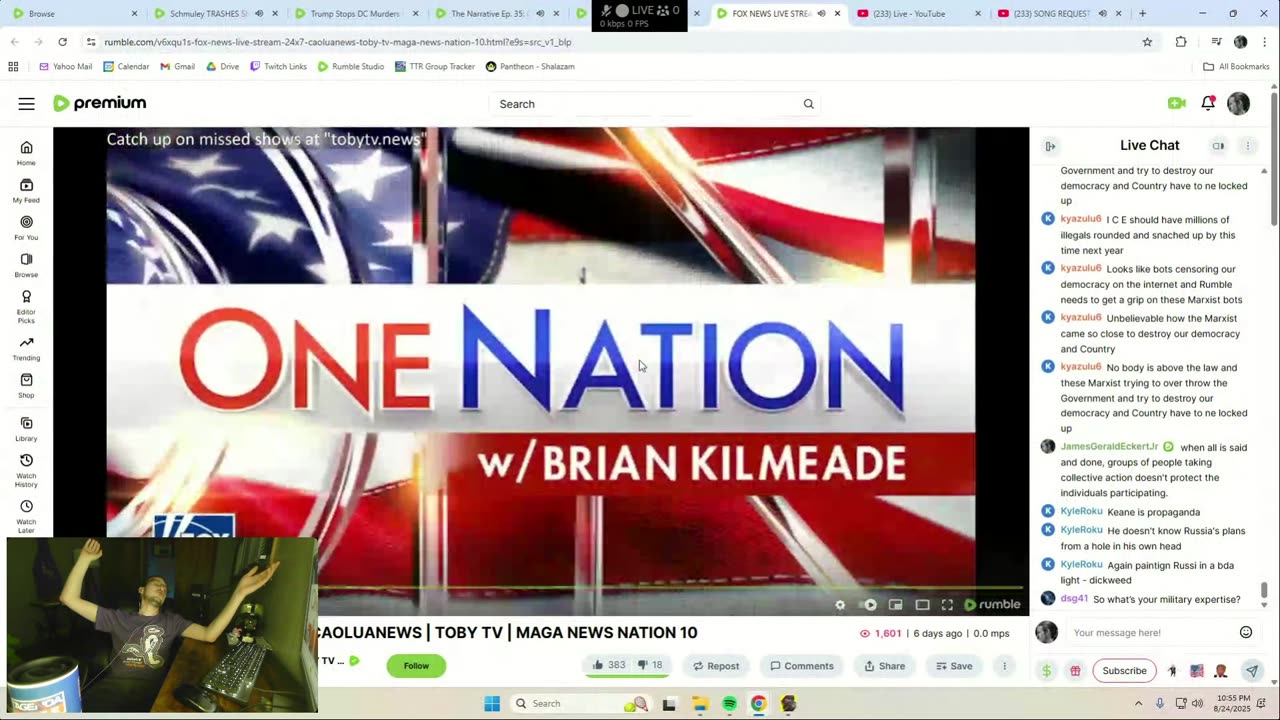Image resolution: width=1280 pixels, height=720 pixels.
Task: Click the search magnifier icon
Action: (808, 104)
